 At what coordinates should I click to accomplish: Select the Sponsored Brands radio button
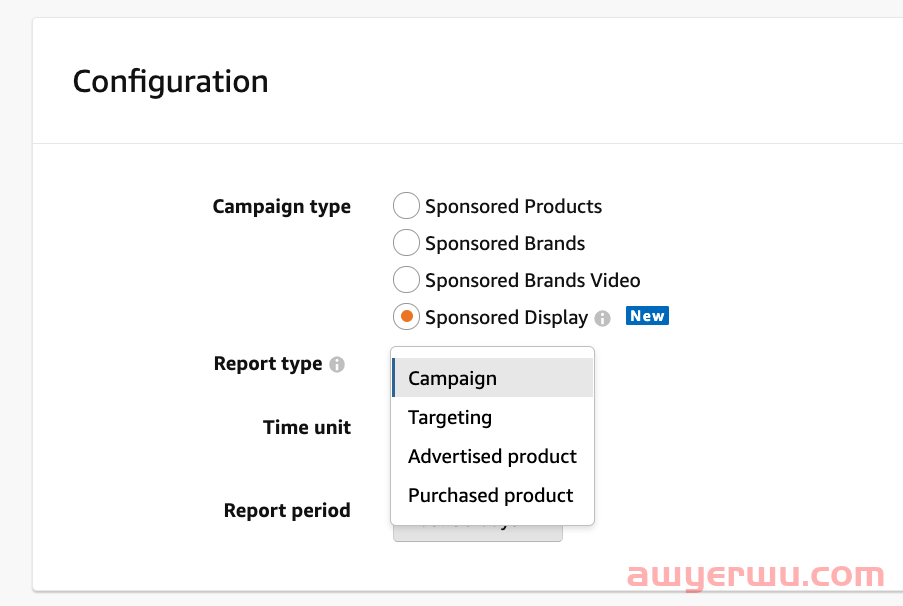[x=406, y=243]
